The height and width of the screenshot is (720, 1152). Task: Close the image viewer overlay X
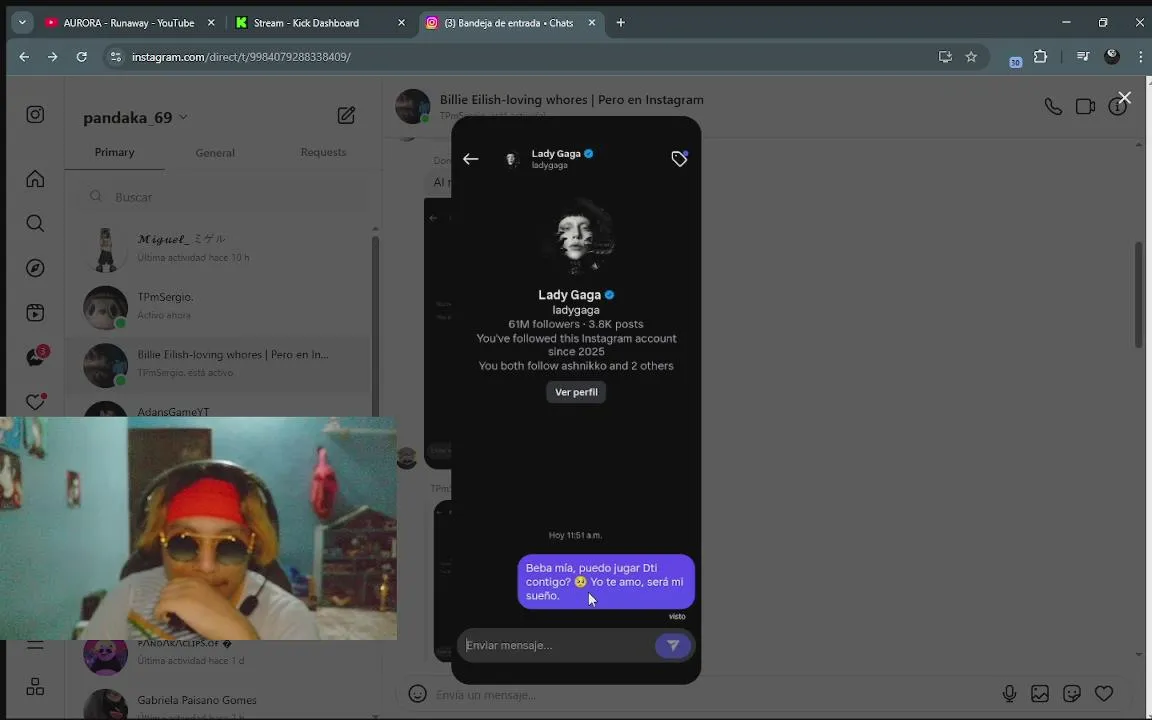point(1124,98)
